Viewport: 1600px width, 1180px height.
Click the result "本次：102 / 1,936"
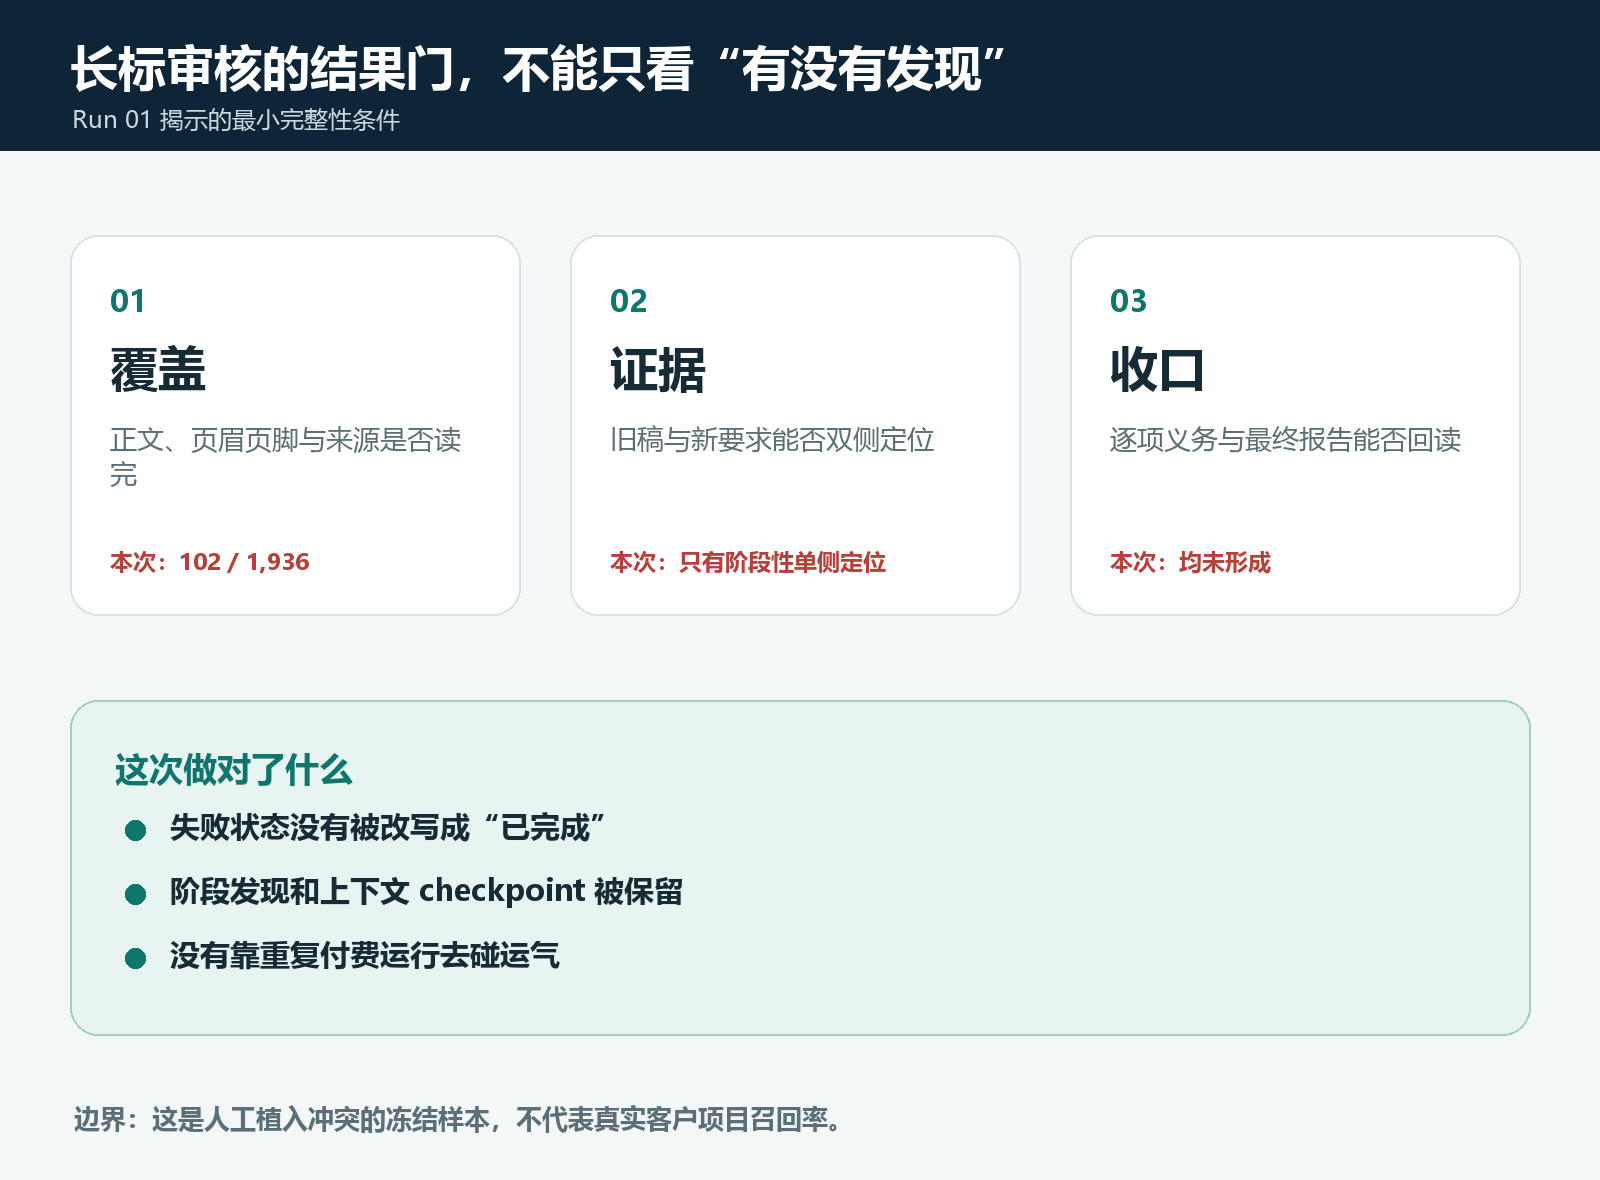tap(210, 562)
